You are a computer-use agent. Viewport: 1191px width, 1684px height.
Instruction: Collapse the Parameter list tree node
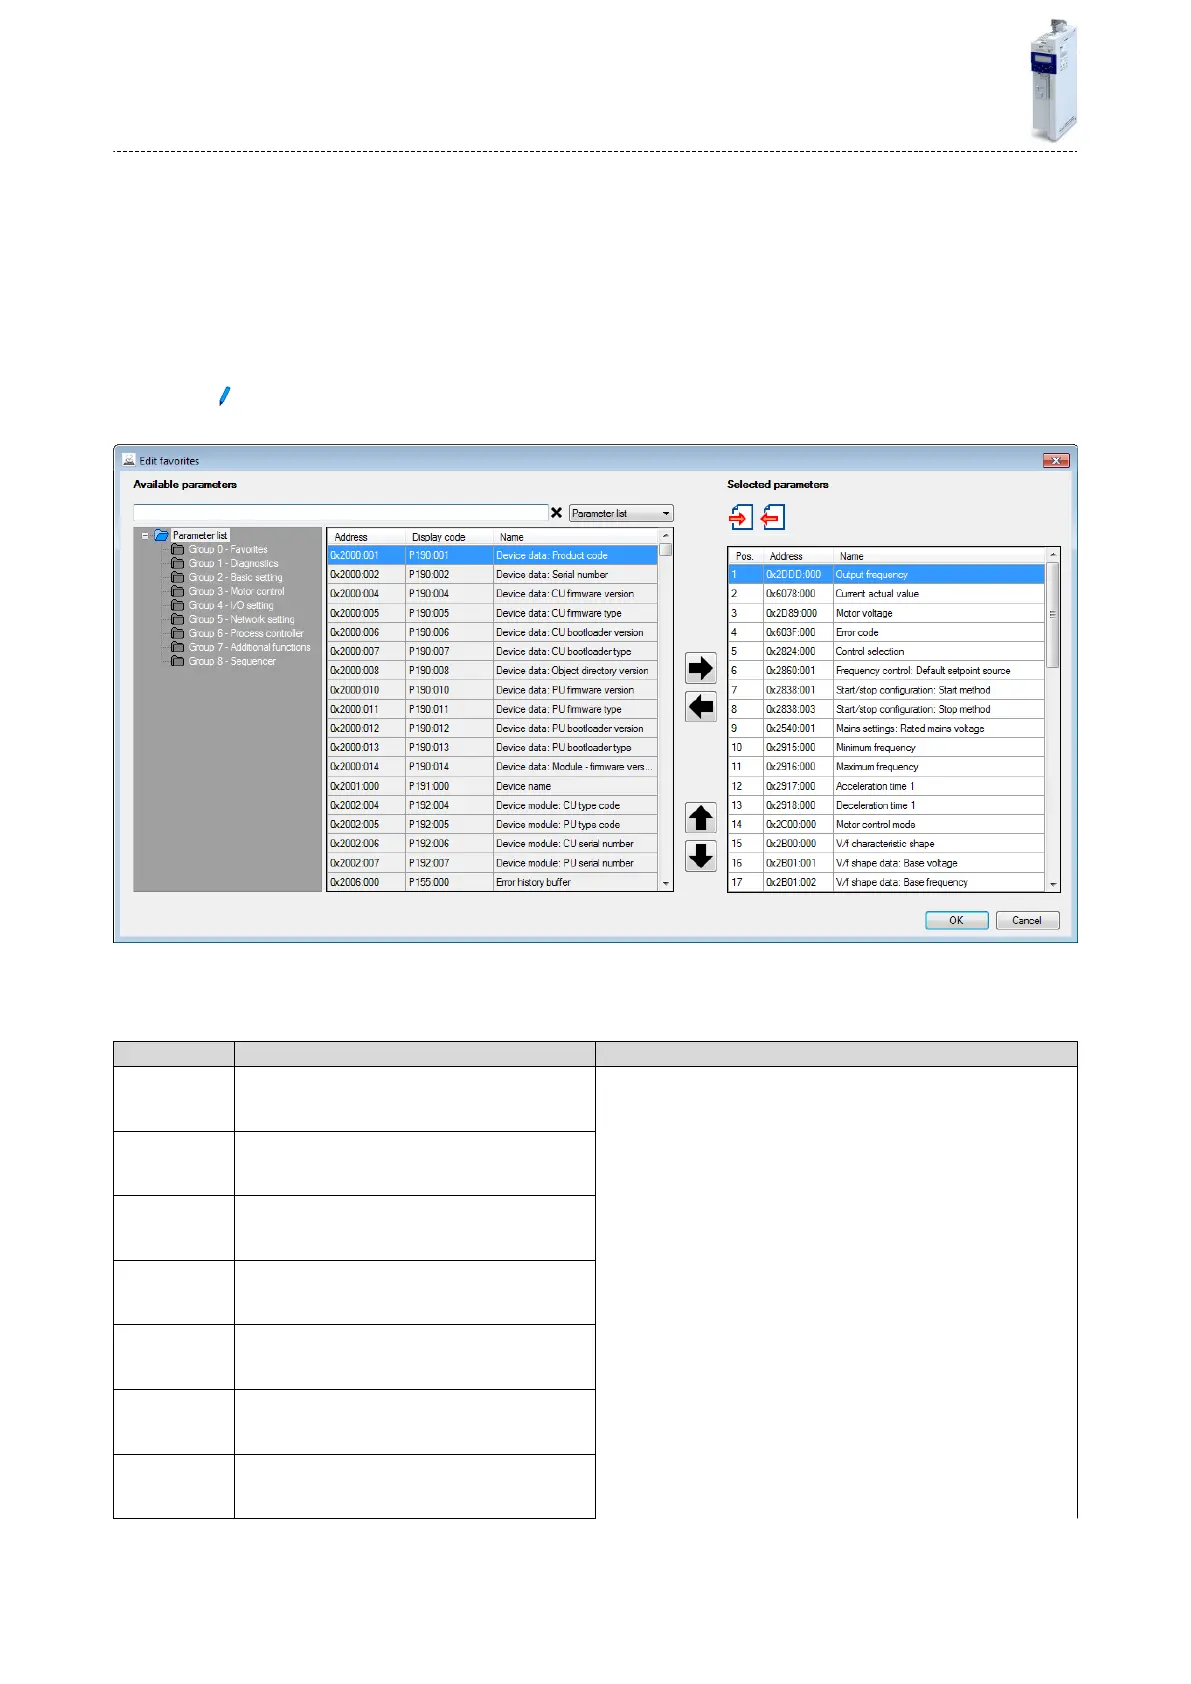tap(145, 535)
